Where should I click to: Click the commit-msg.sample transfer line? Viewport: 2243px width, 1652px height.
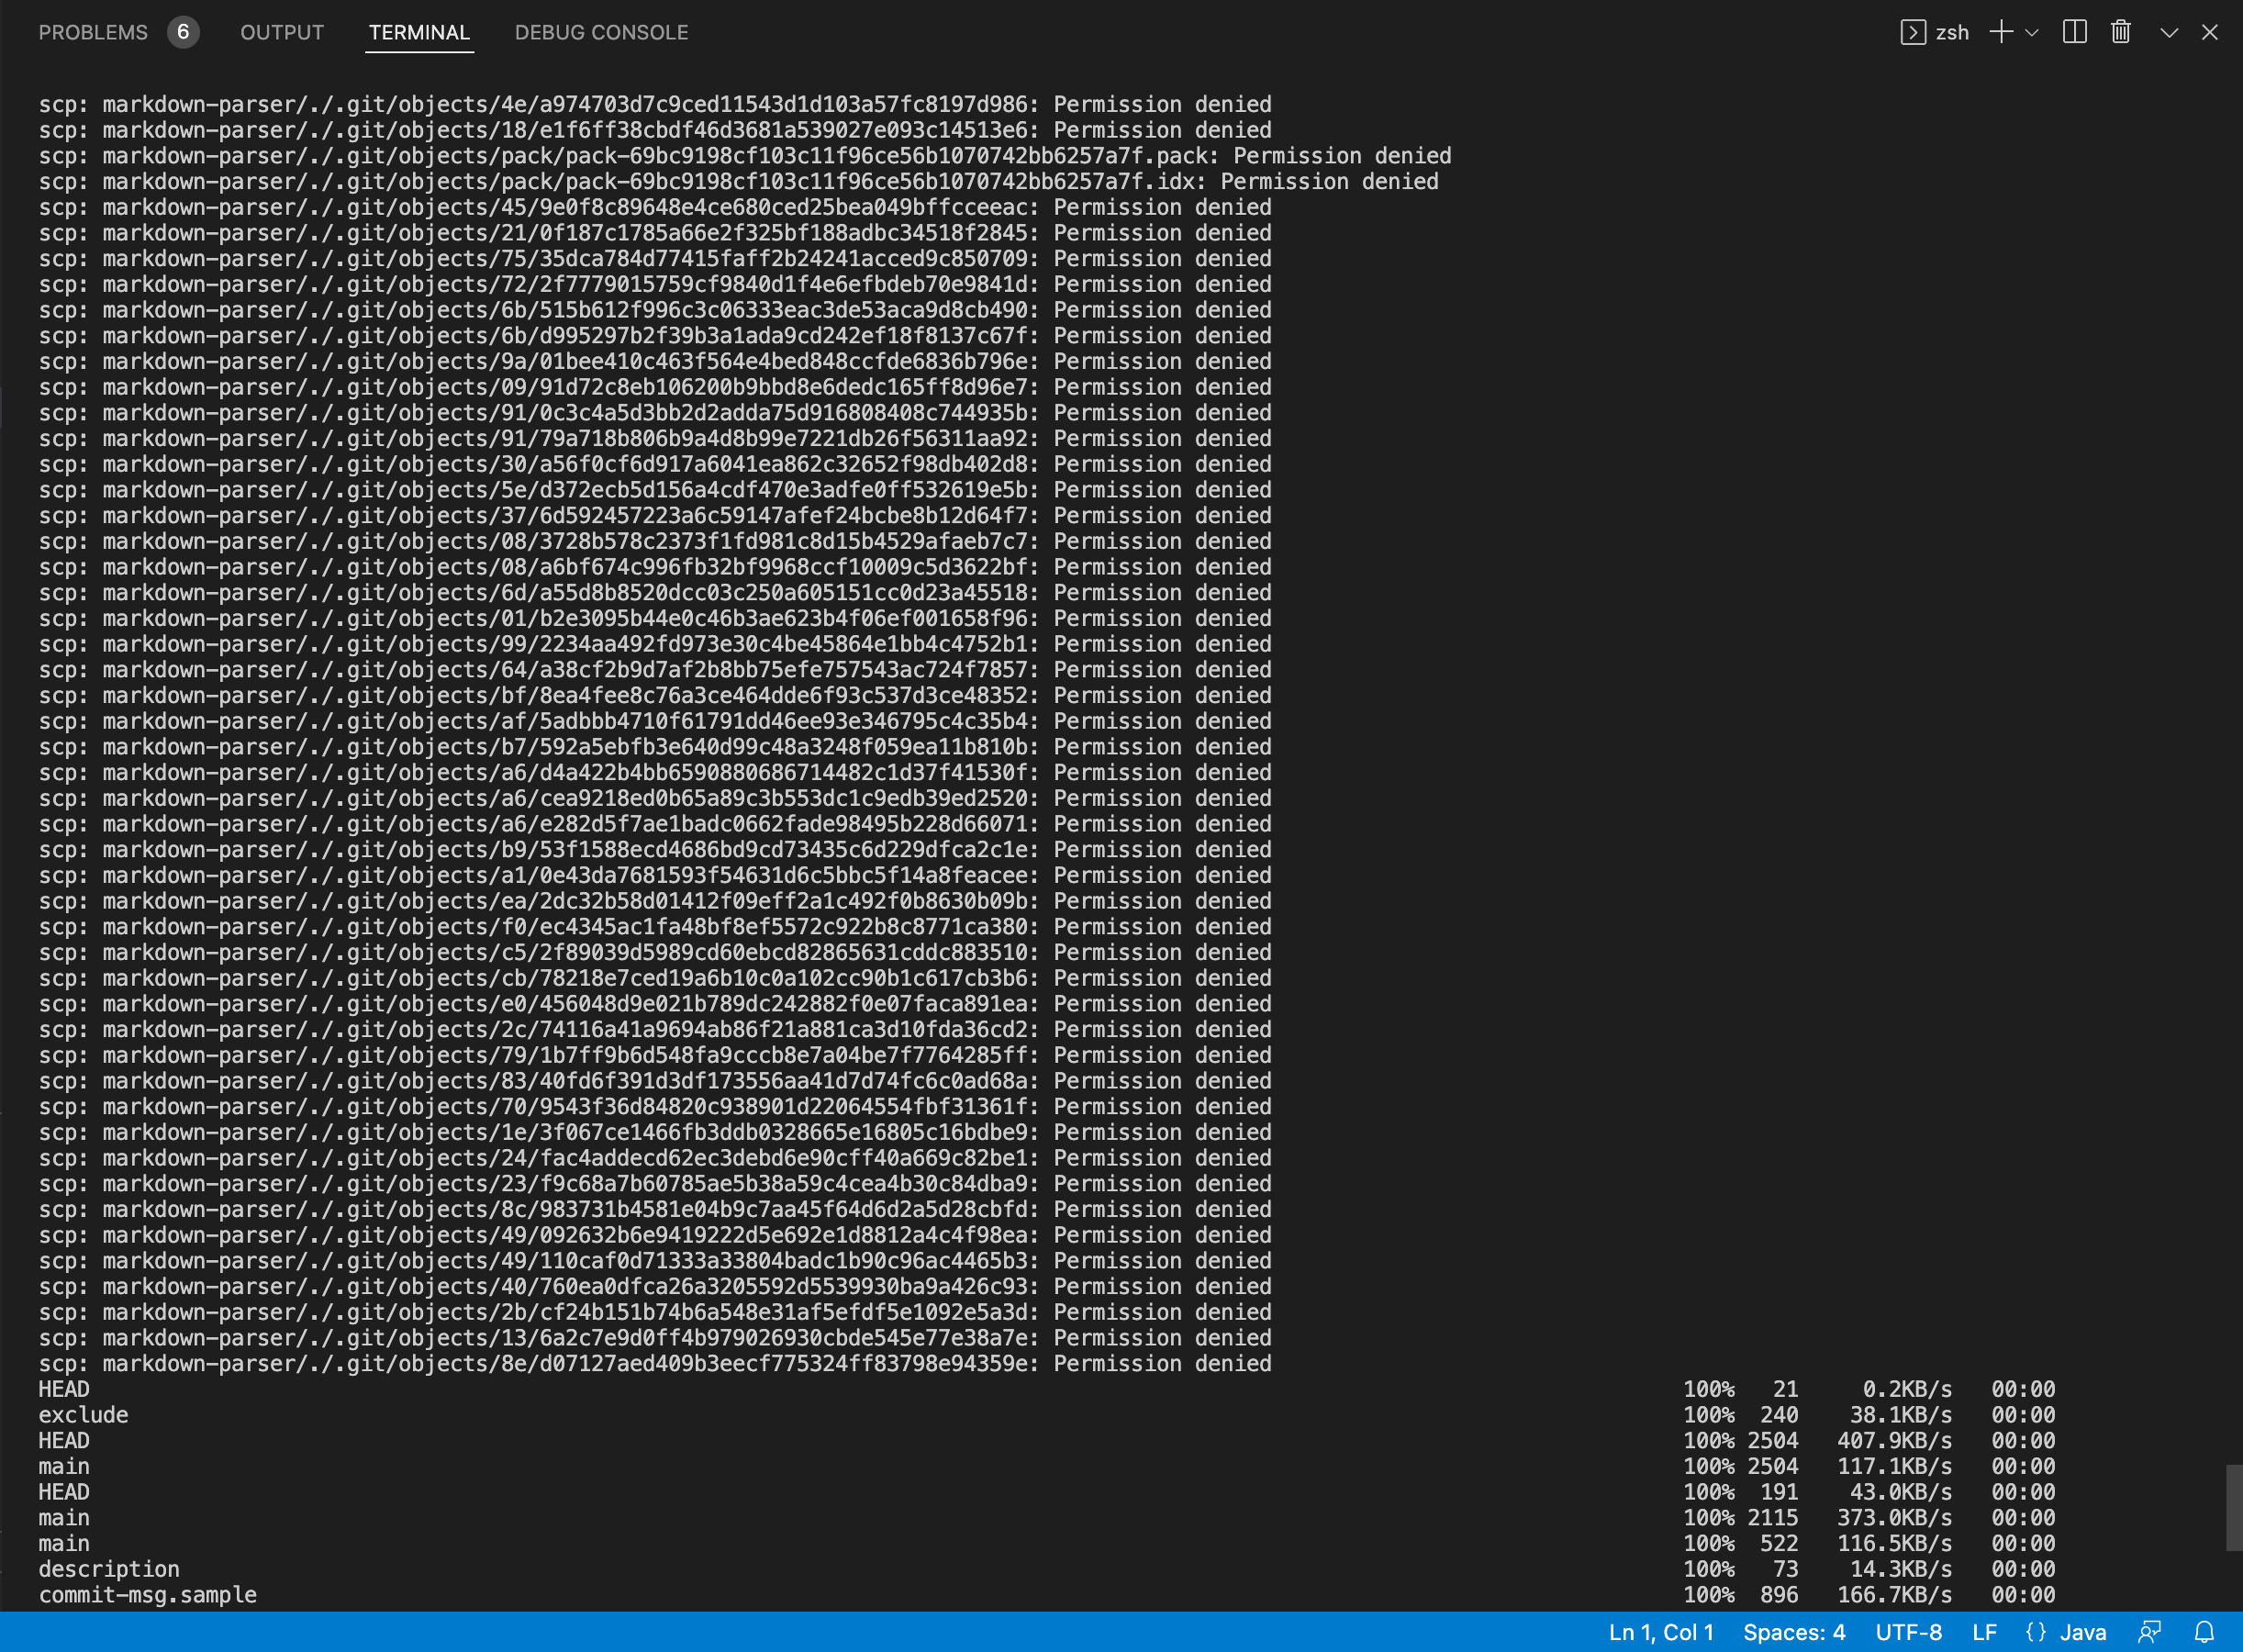tap(147, 1595)
